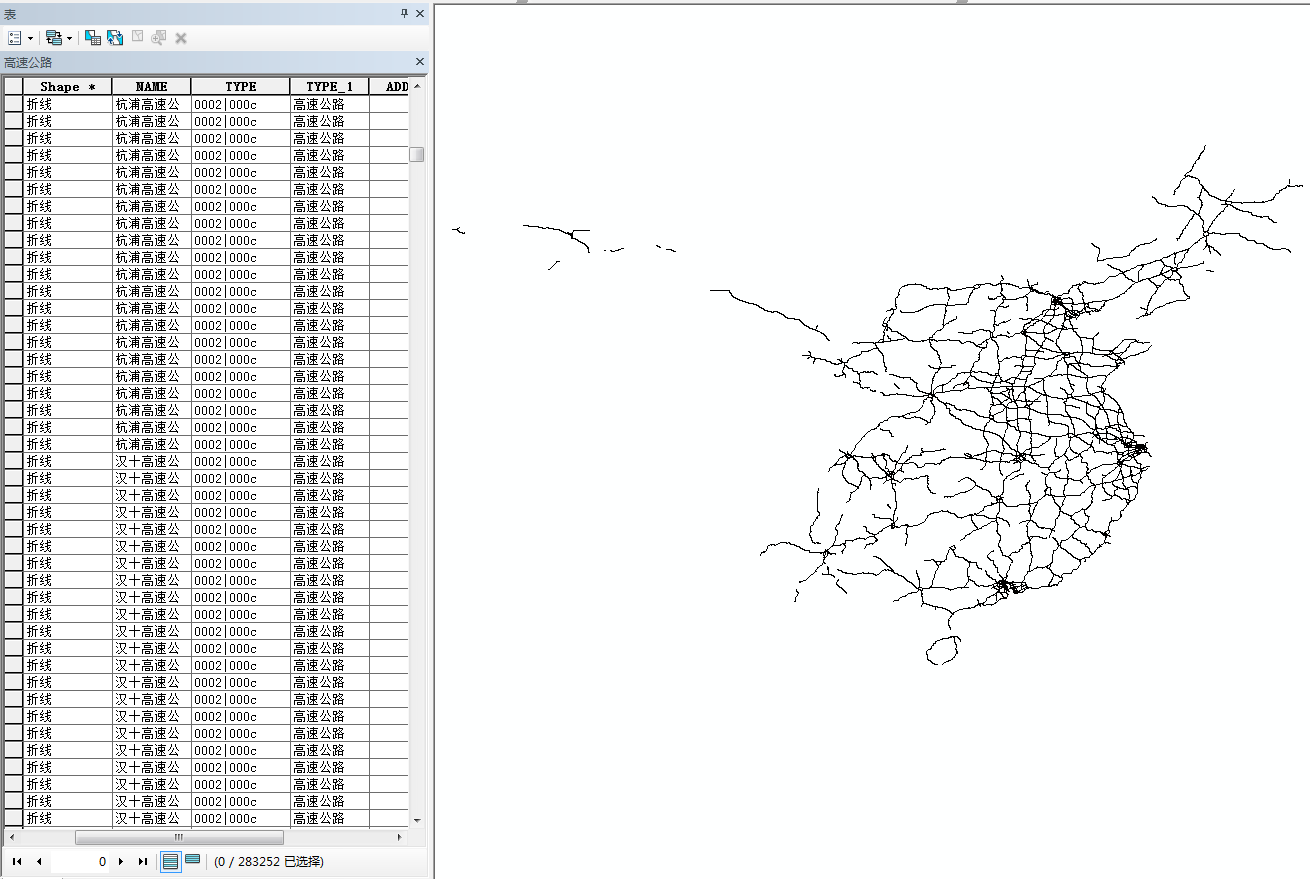Click the current record number field
The height and width of the screenshot is (879, 1310).
tap(80, 861)
